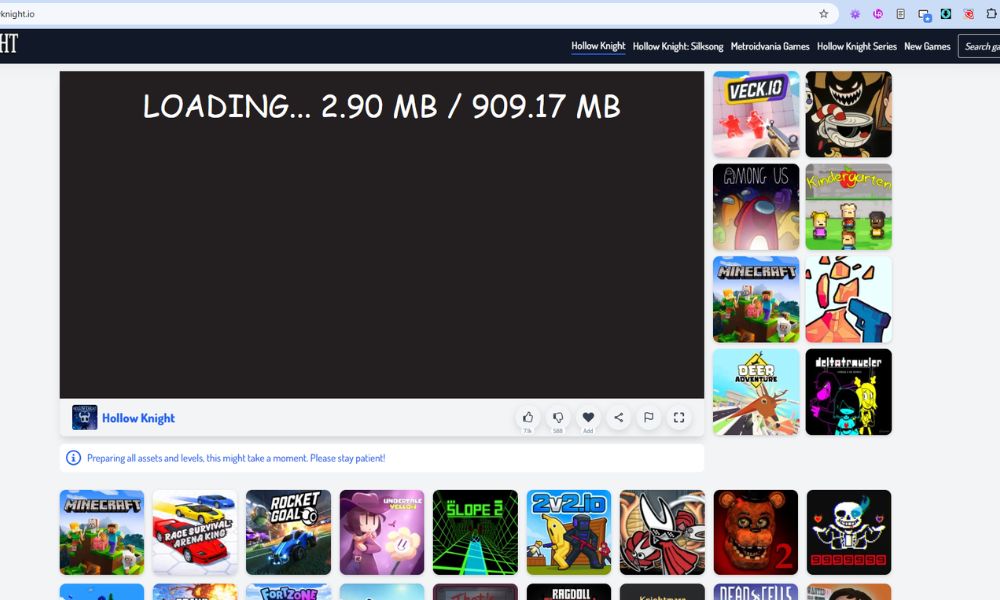1000x600 pixels.
Task: Click the Hollow Knight title link below the player
Action: (x=138, y=418)
